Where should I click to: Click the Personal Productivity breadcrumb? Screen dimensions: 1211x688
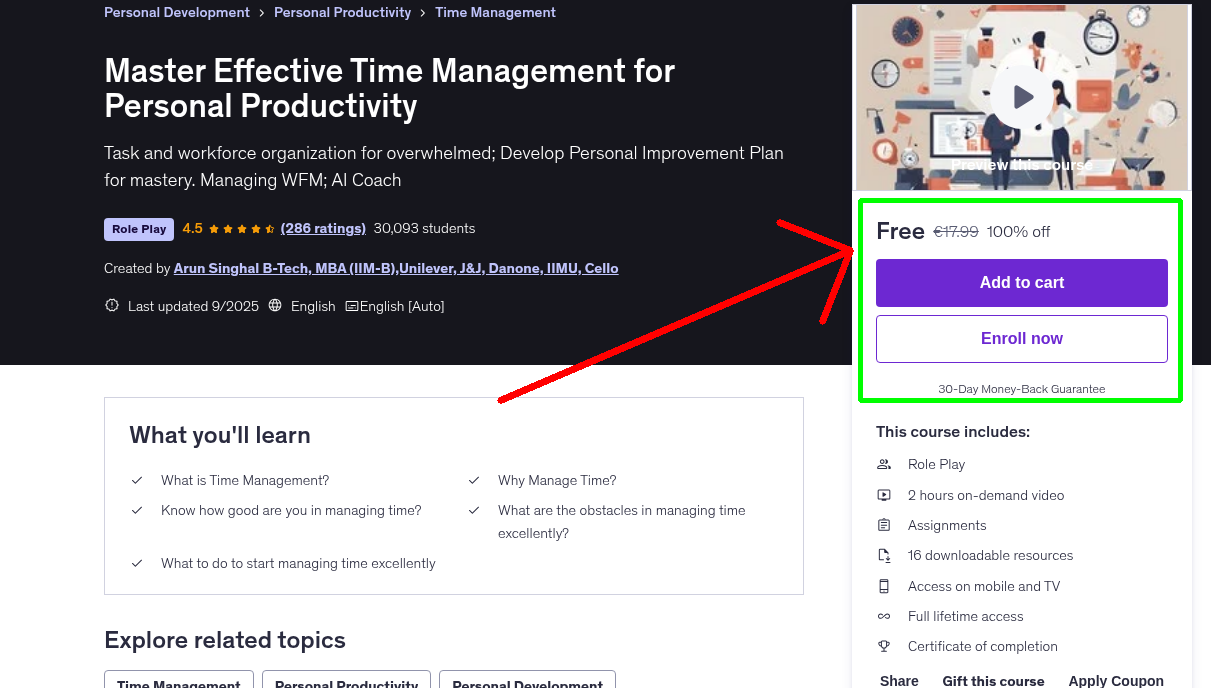tap(342, 12)
